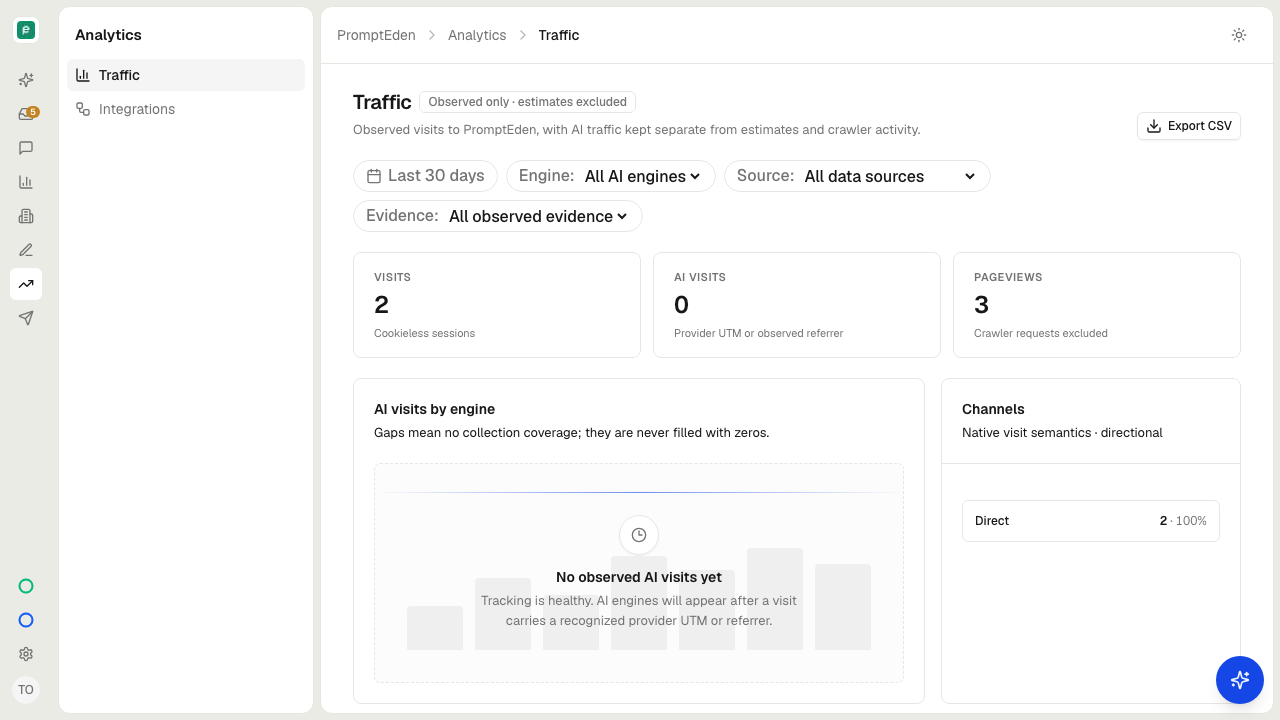Click the clock icon in empty chart
Screen dimensions: 1280x720
point(639,535)
